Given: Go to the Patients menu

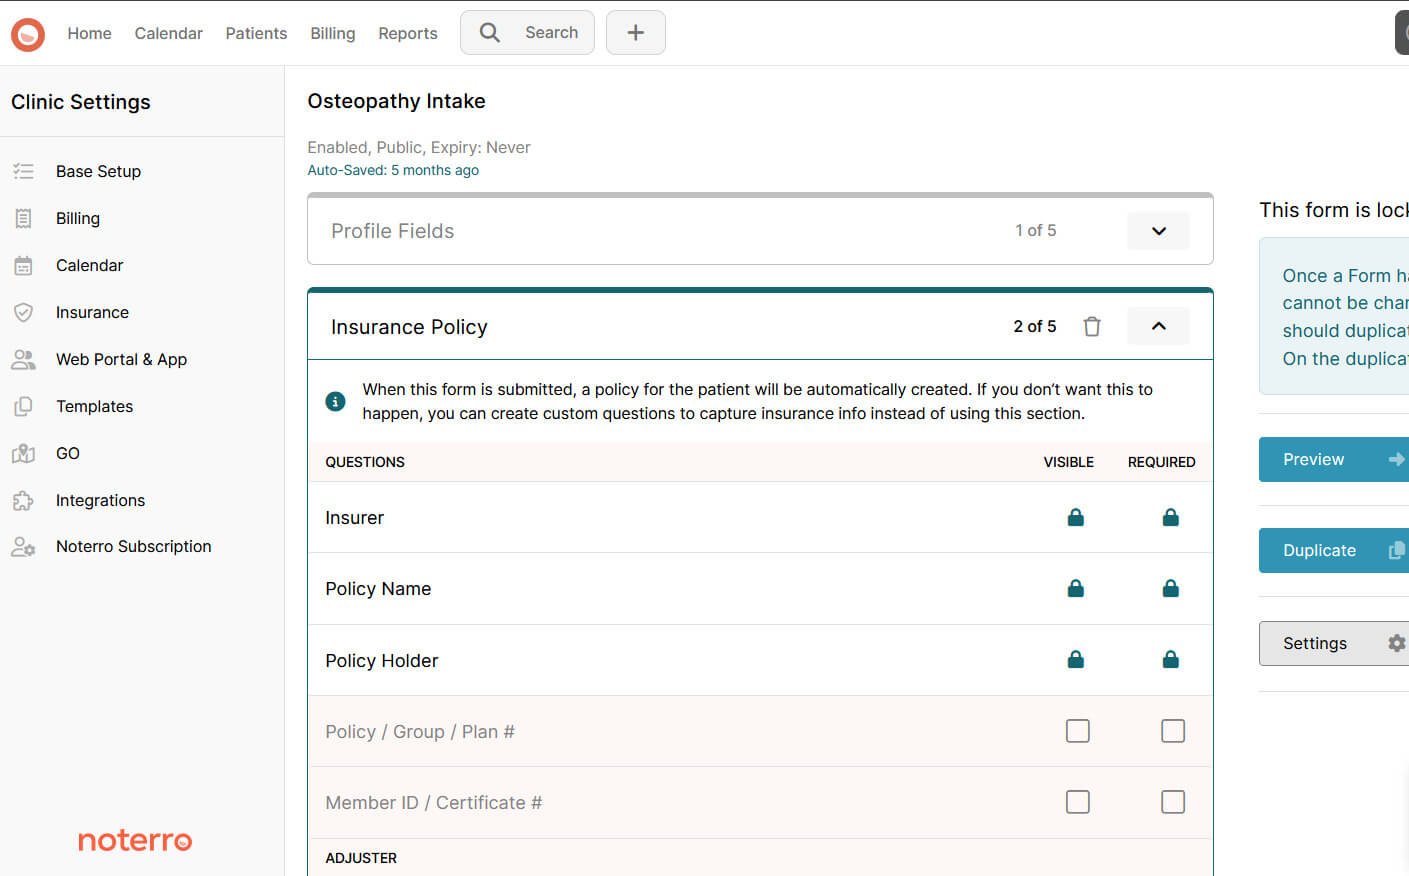Looking at the screenshot, I should coord(256,33).
